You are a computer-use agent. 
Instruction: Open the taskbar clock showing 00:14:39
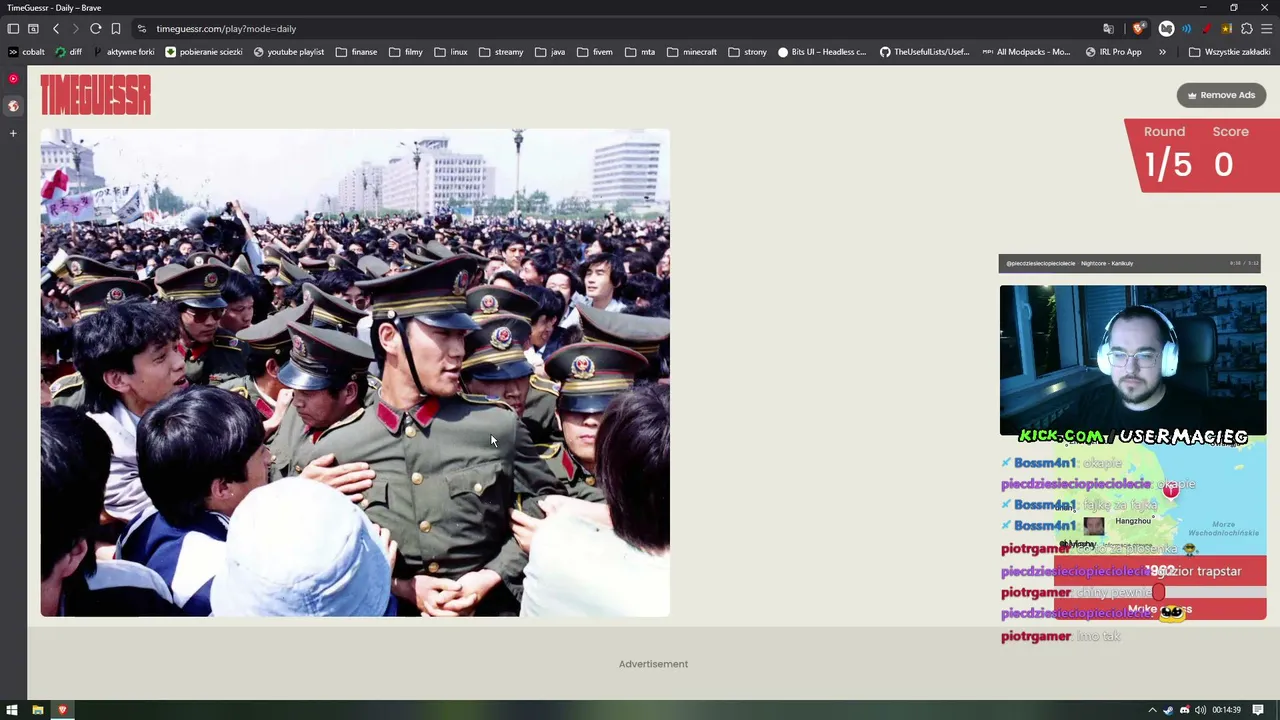pos(1227,710)
